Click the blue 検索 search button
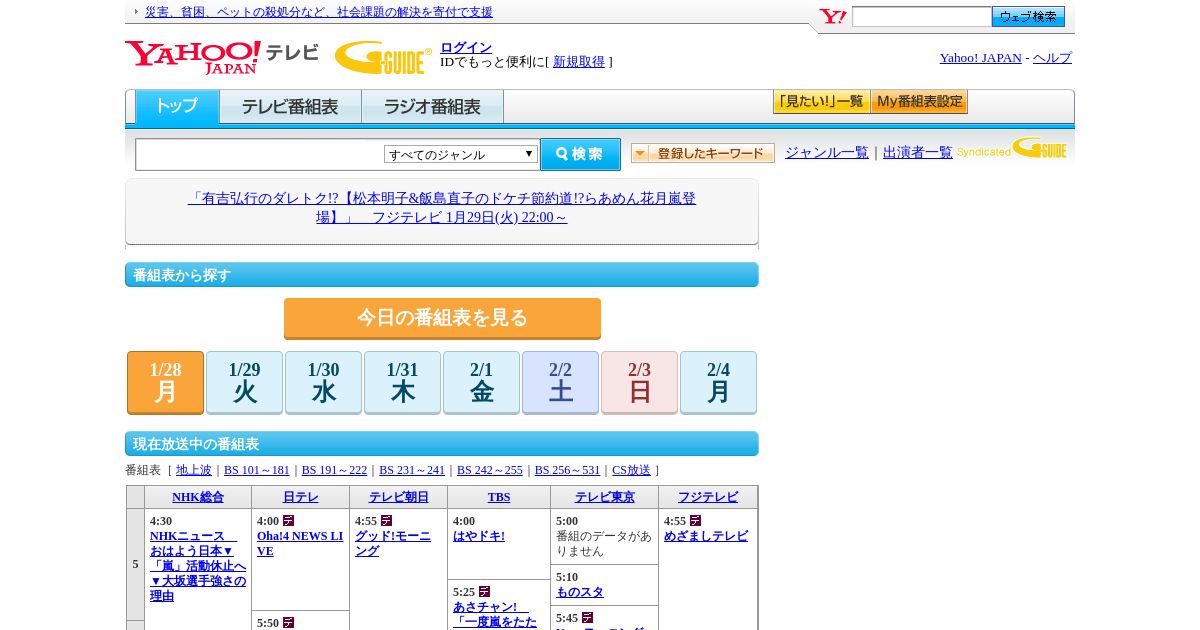Viewport: 1200px width, 630px height. [580, 154]
